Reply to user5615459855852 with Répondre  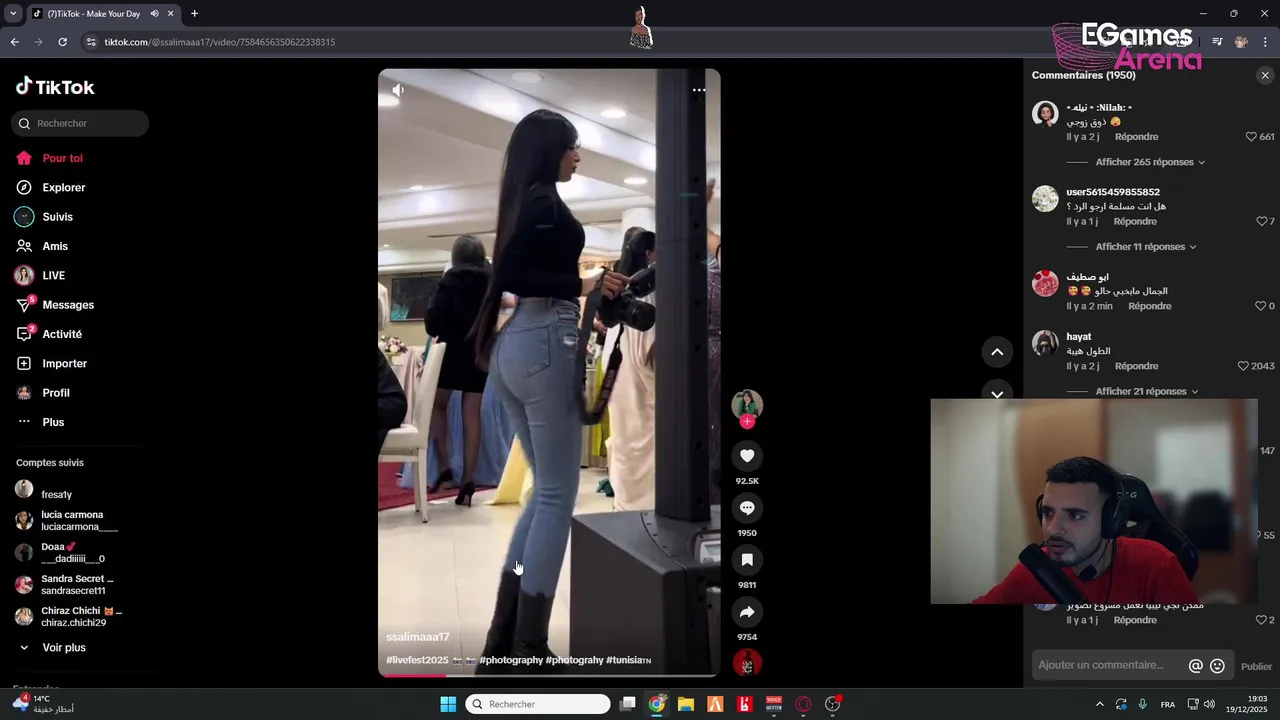click(1134, 222)
